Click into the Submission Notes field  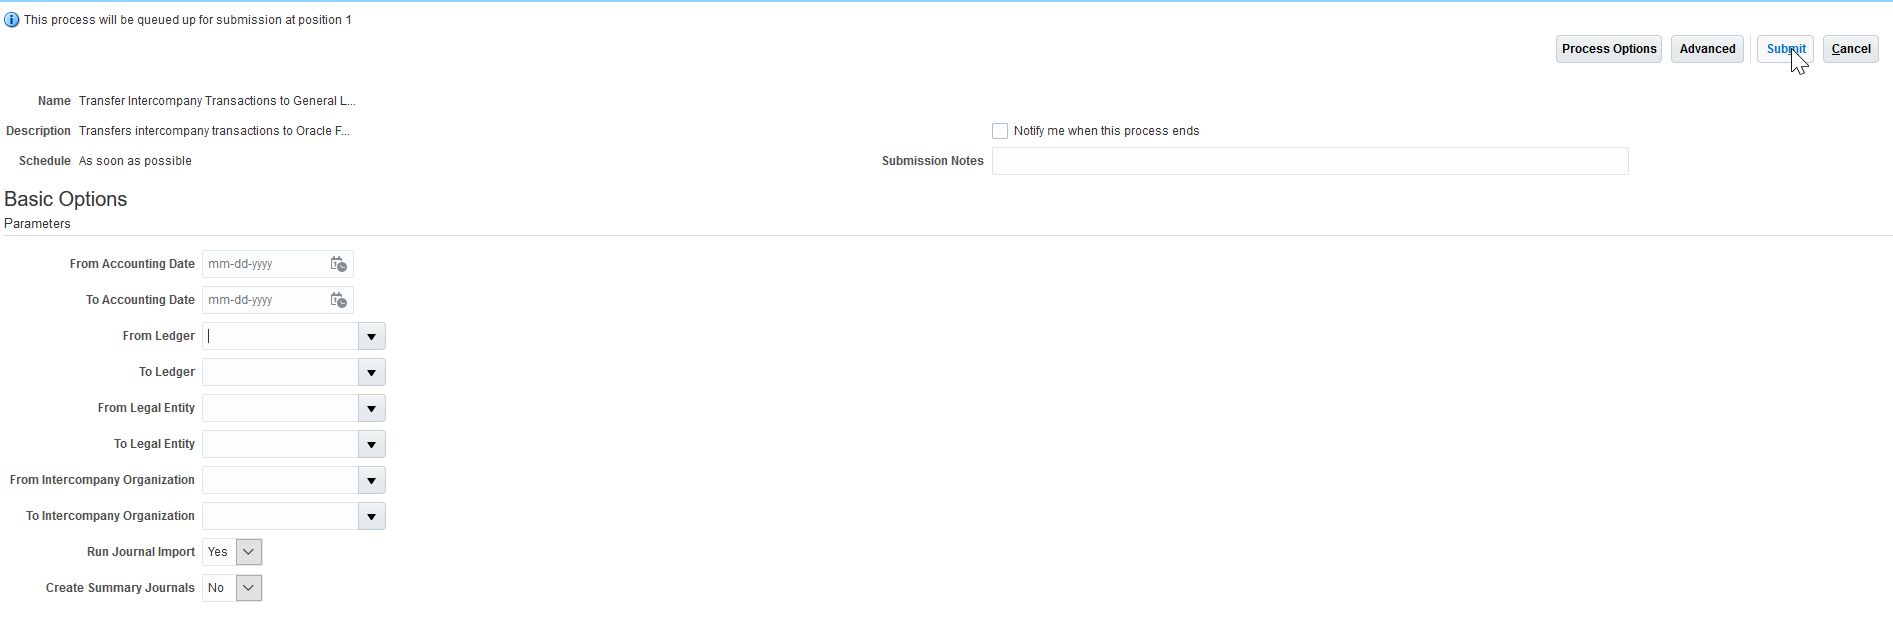click(1309, 161)
